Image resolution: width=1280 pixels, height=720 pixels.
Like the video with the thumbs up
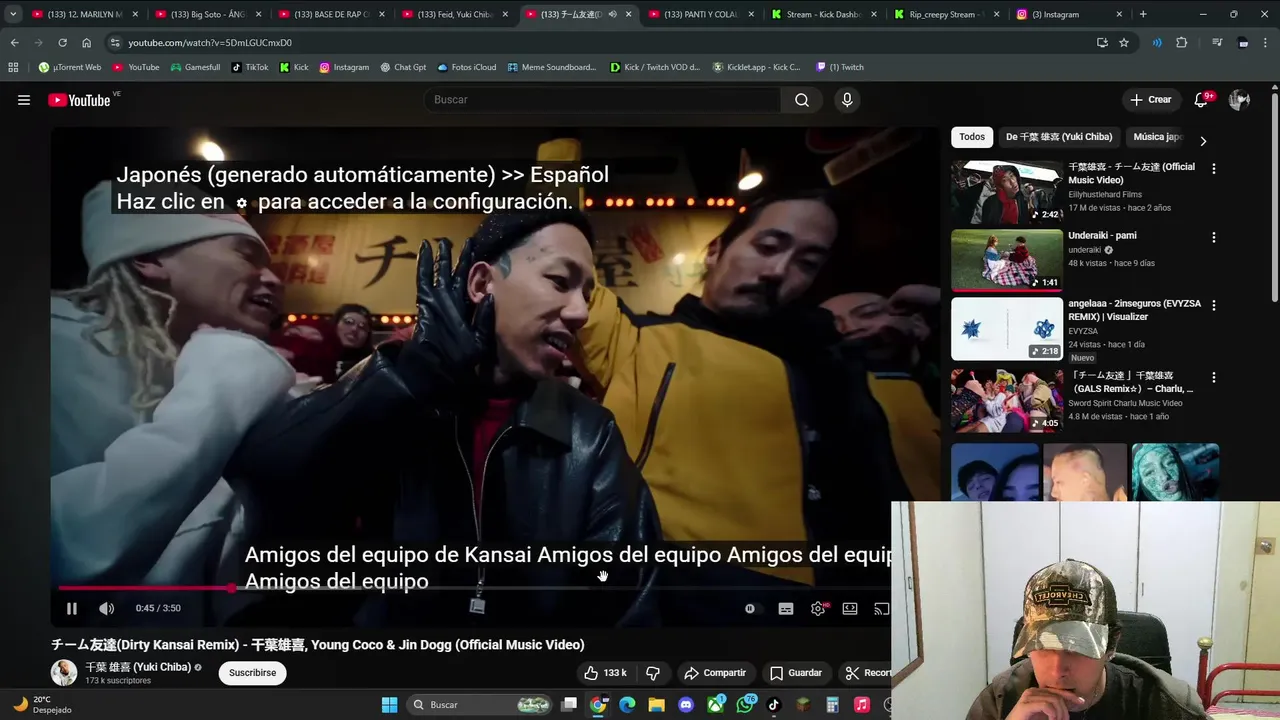[x=605, y=673]
